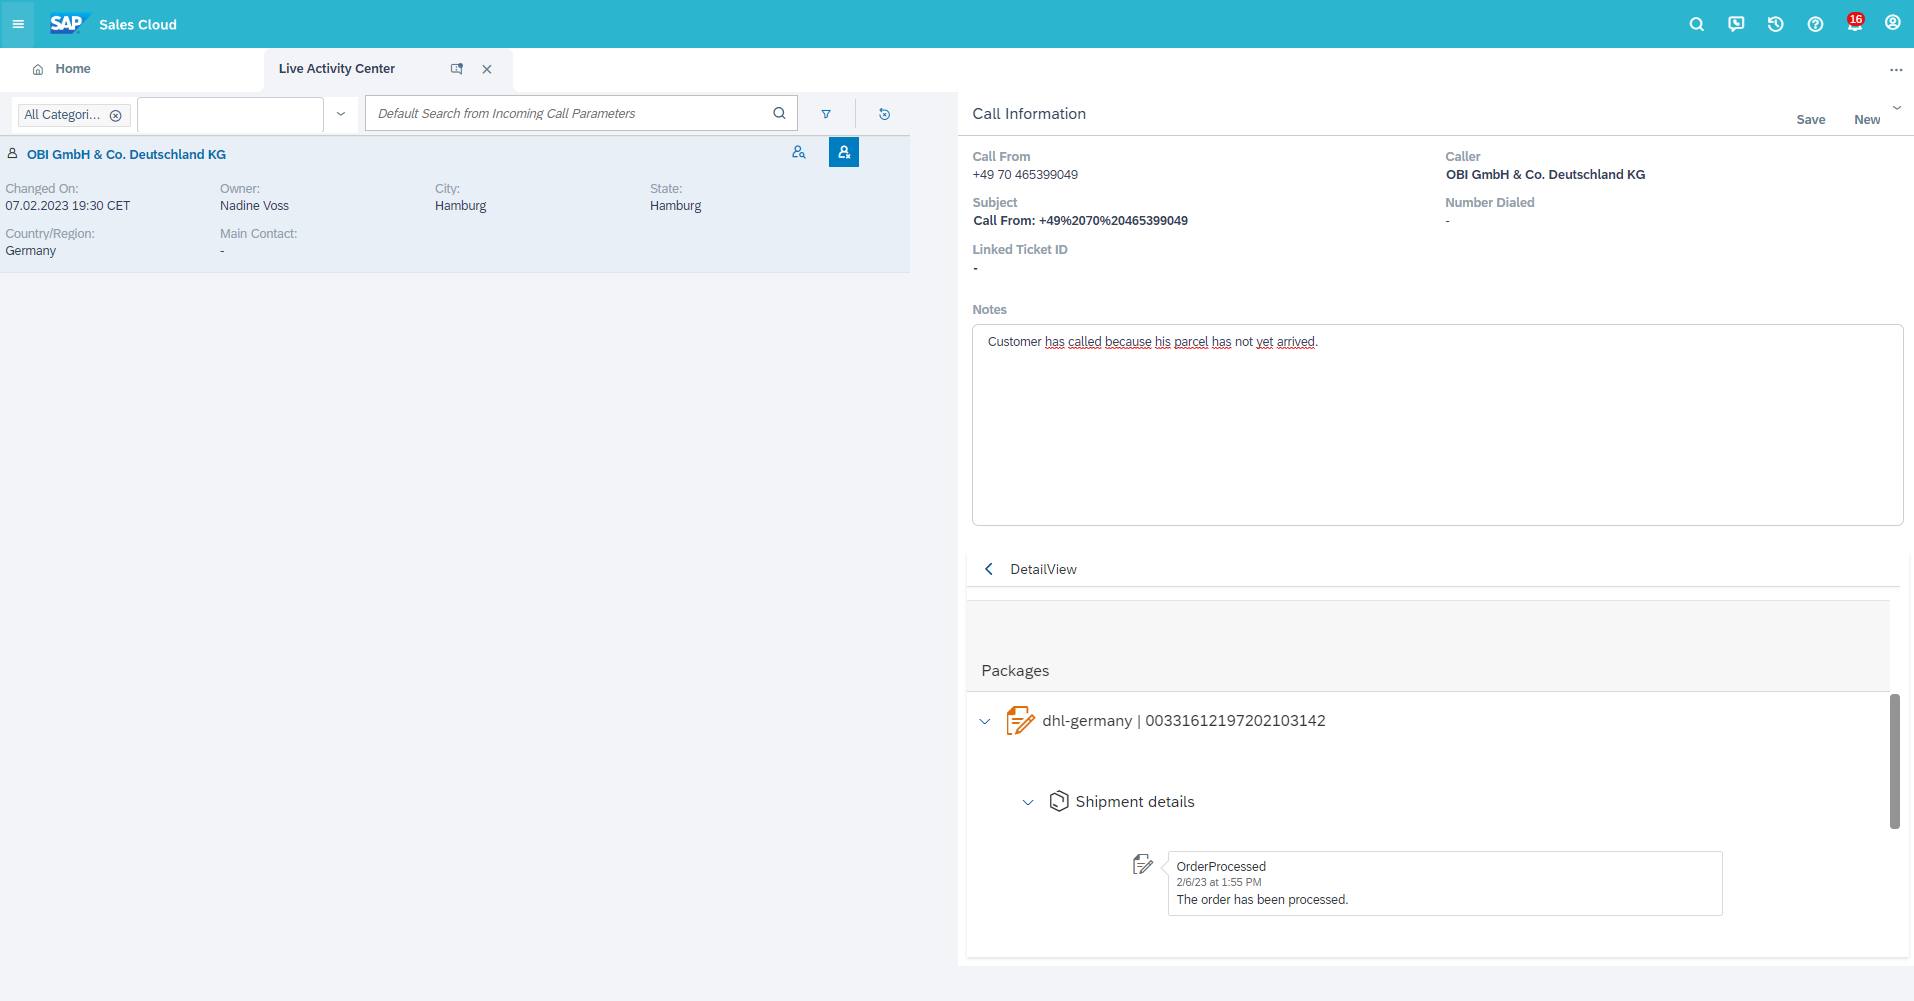Focus the category filter input field
The image size is (1914, 1001).
[x=230, y=114]
